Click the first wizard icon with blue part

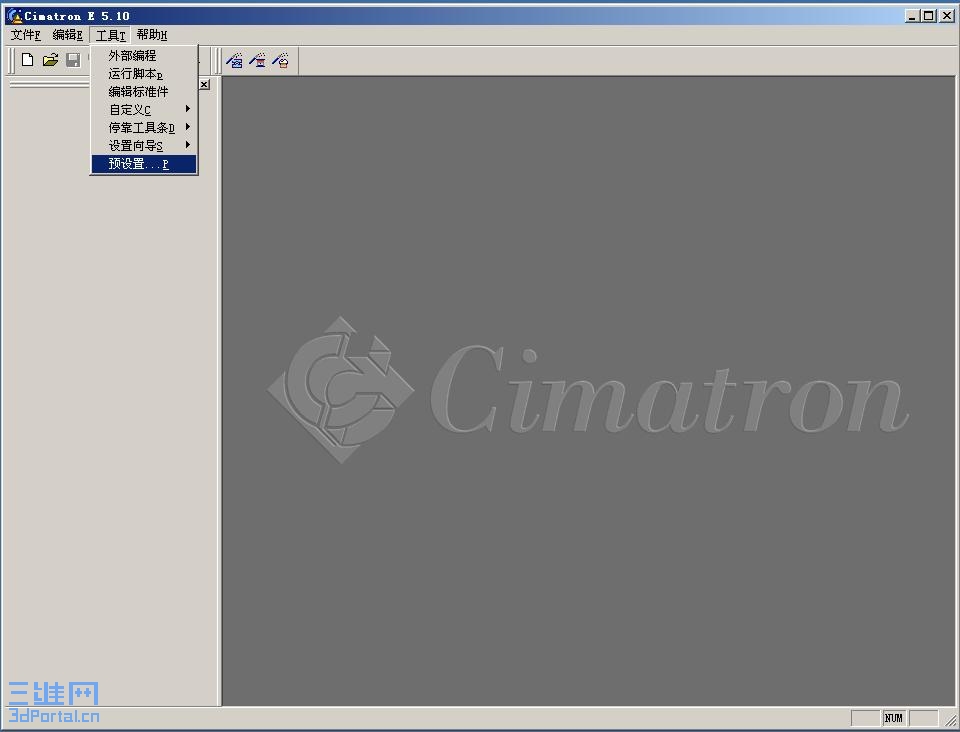[x=234, y=61]
